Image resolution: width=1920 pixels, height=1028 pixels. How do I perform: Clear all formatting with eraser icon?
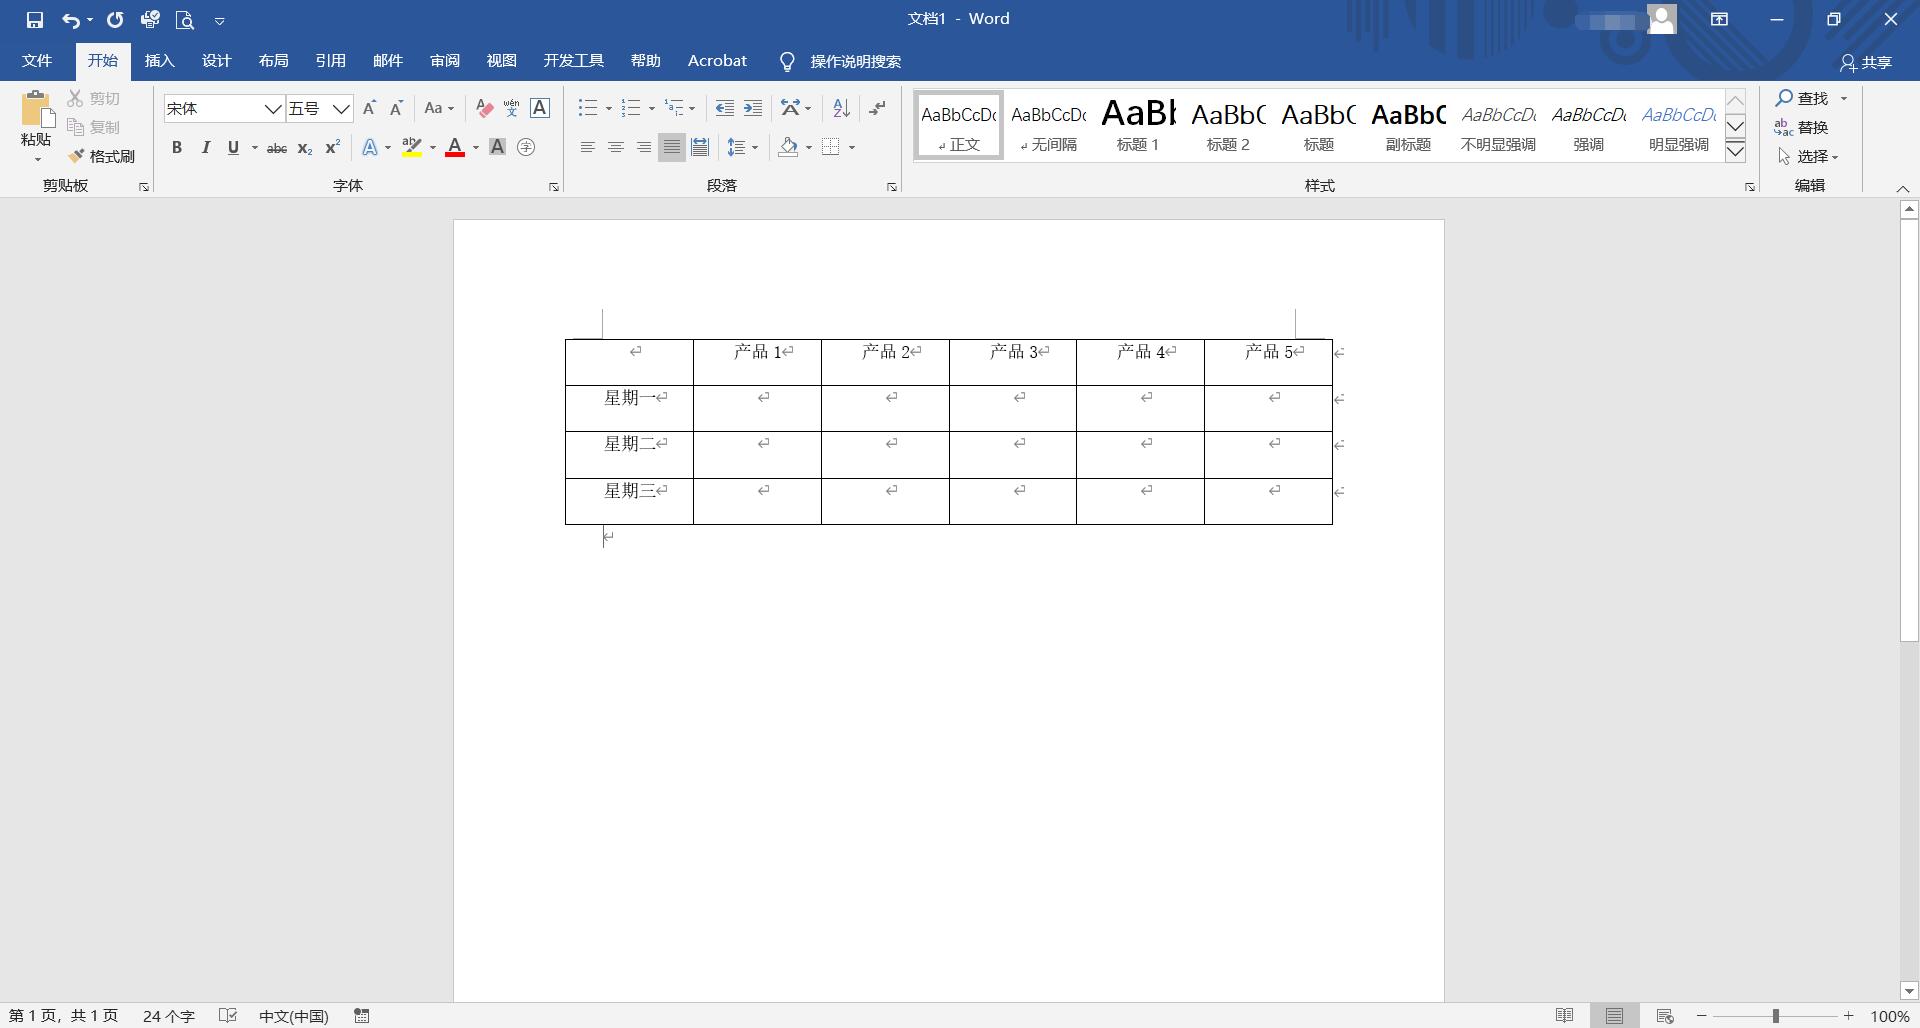(x=485, y=108)
